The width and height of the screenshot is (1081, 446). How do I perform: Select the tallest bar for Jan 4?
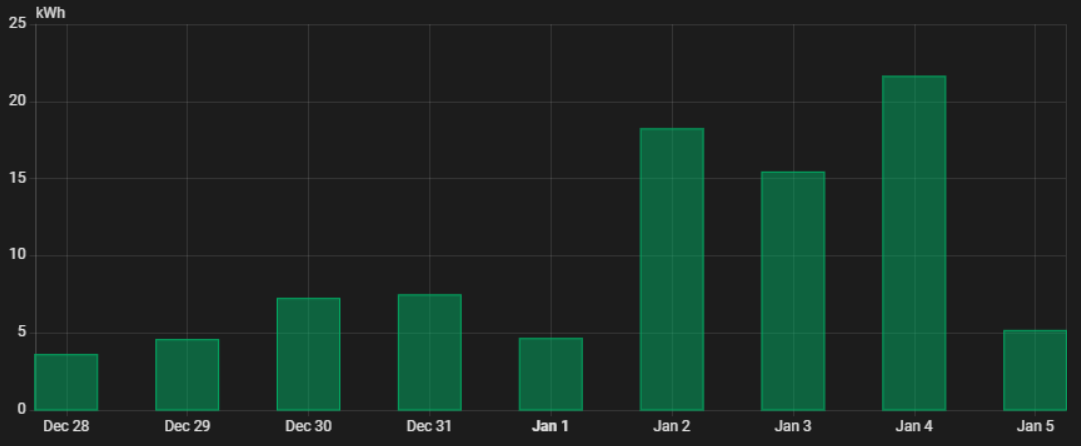tap(914, 243)
